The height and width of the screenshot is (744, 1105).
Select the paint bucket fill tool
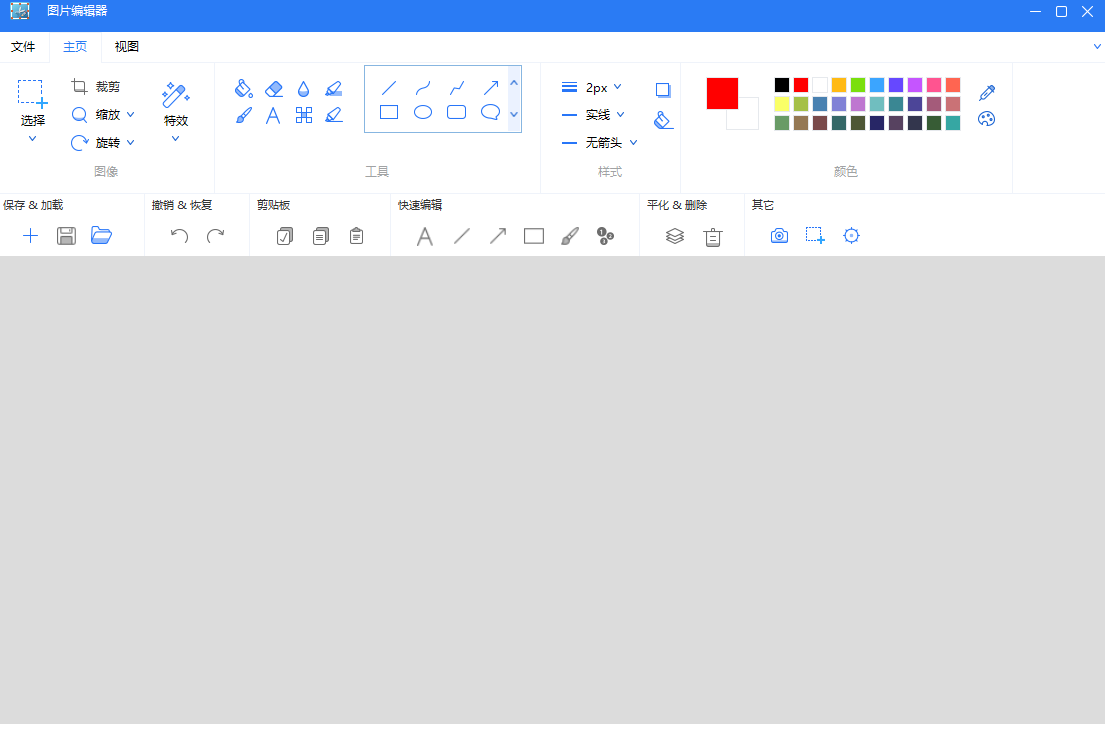click(x=243, y=89)
